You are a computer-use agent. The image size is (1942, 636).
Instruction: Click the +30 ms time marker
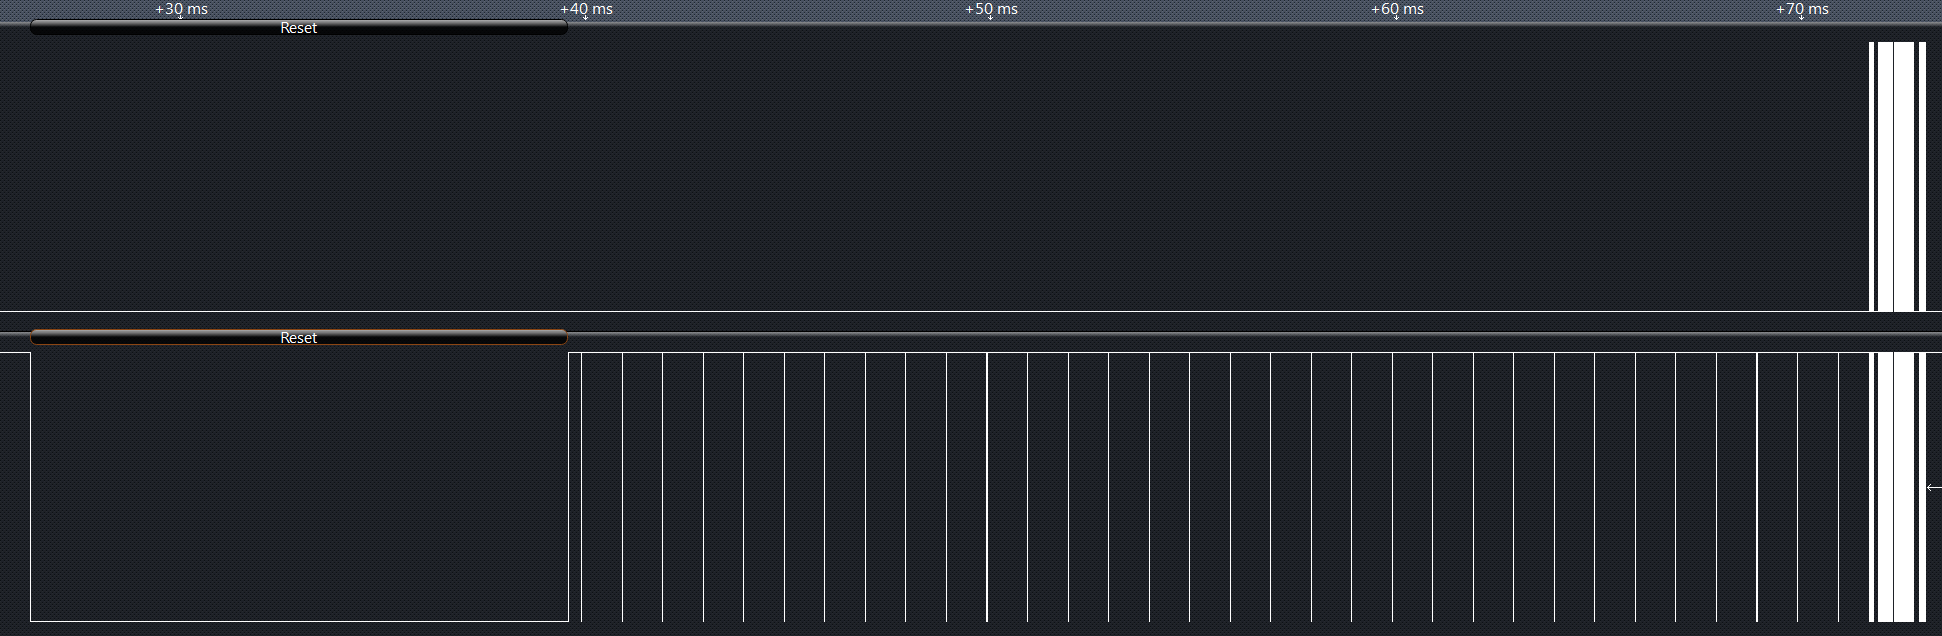click(181, 9)
